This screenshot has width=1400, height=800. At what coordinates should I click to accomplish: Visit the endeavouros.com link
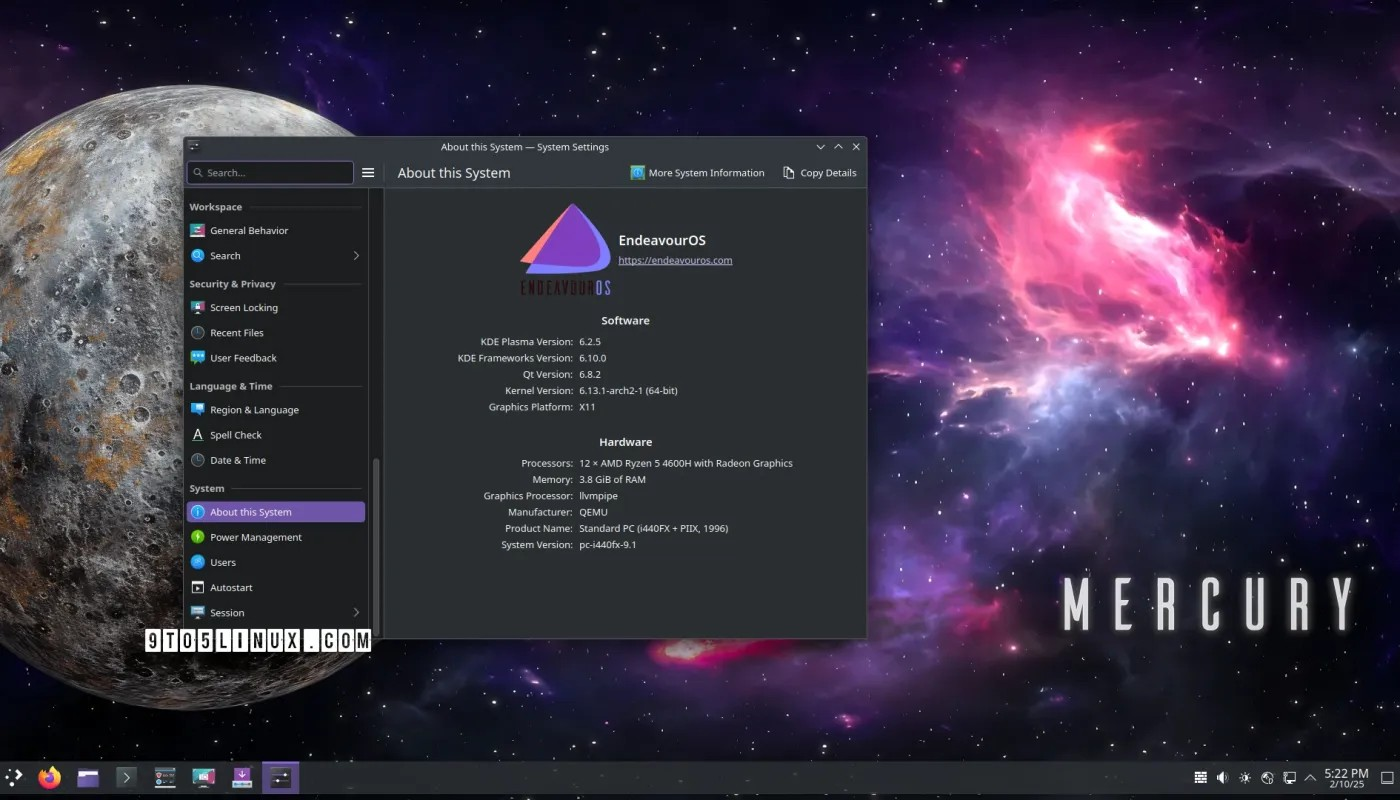point(675,259)
